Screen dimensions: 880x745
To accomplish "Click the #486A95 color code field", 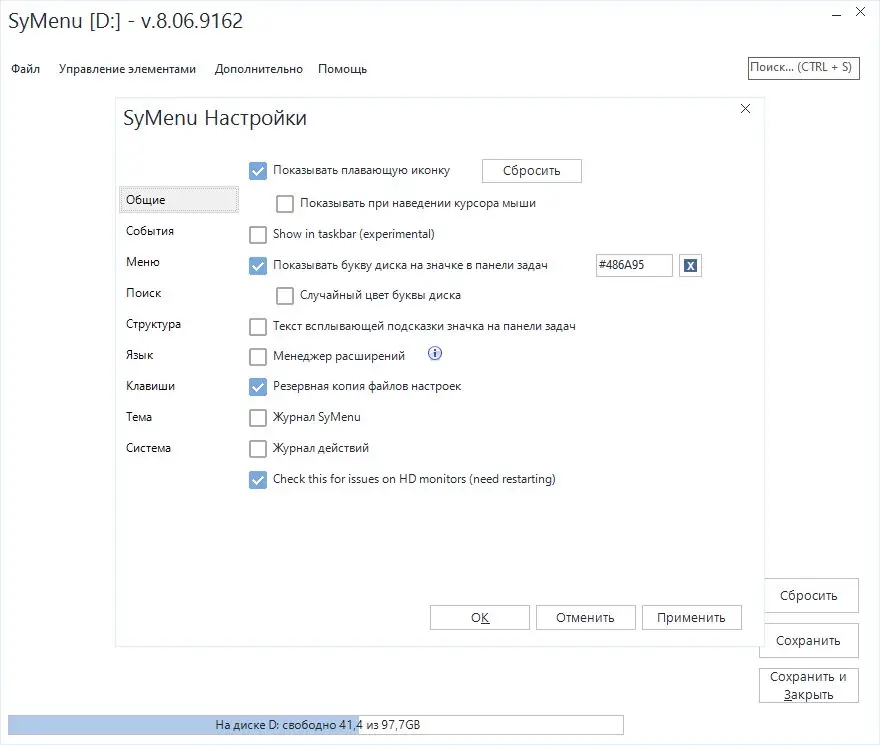I will pos(634,265).
